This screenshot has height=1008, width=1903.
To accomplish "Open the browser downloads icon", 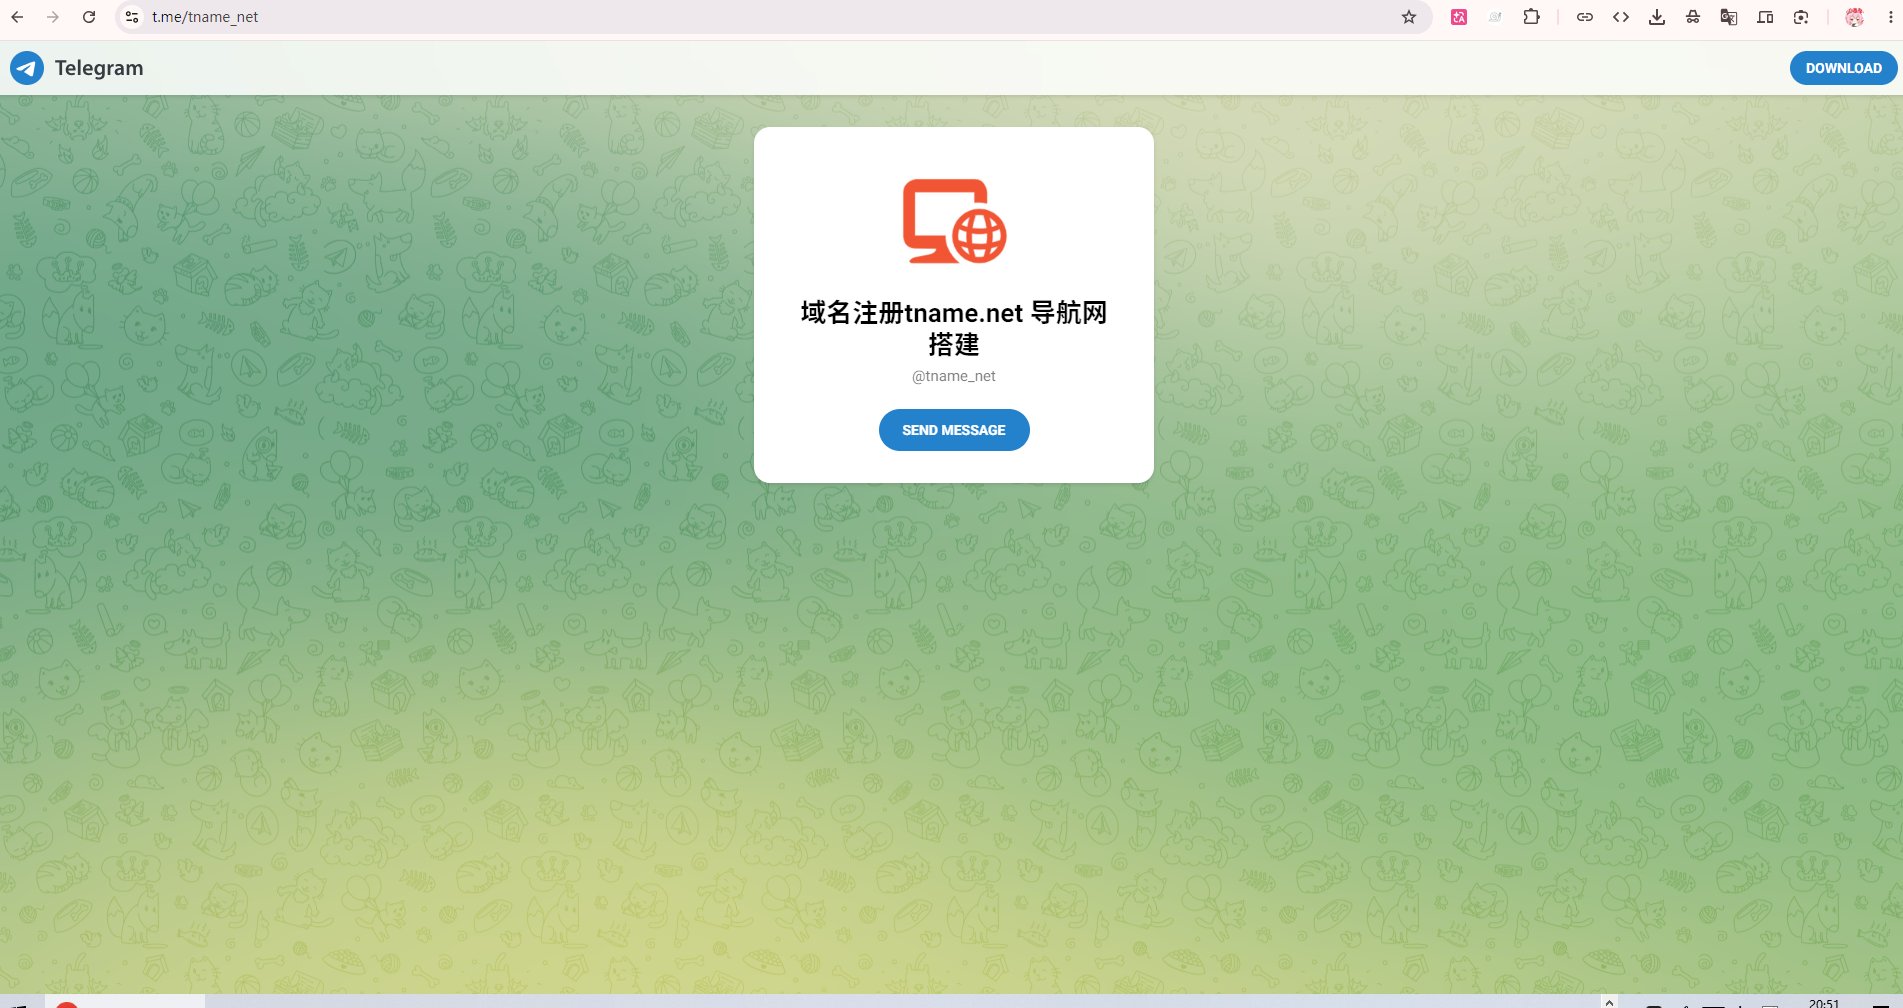I will pyautogui.click(x=1657, y=17).
